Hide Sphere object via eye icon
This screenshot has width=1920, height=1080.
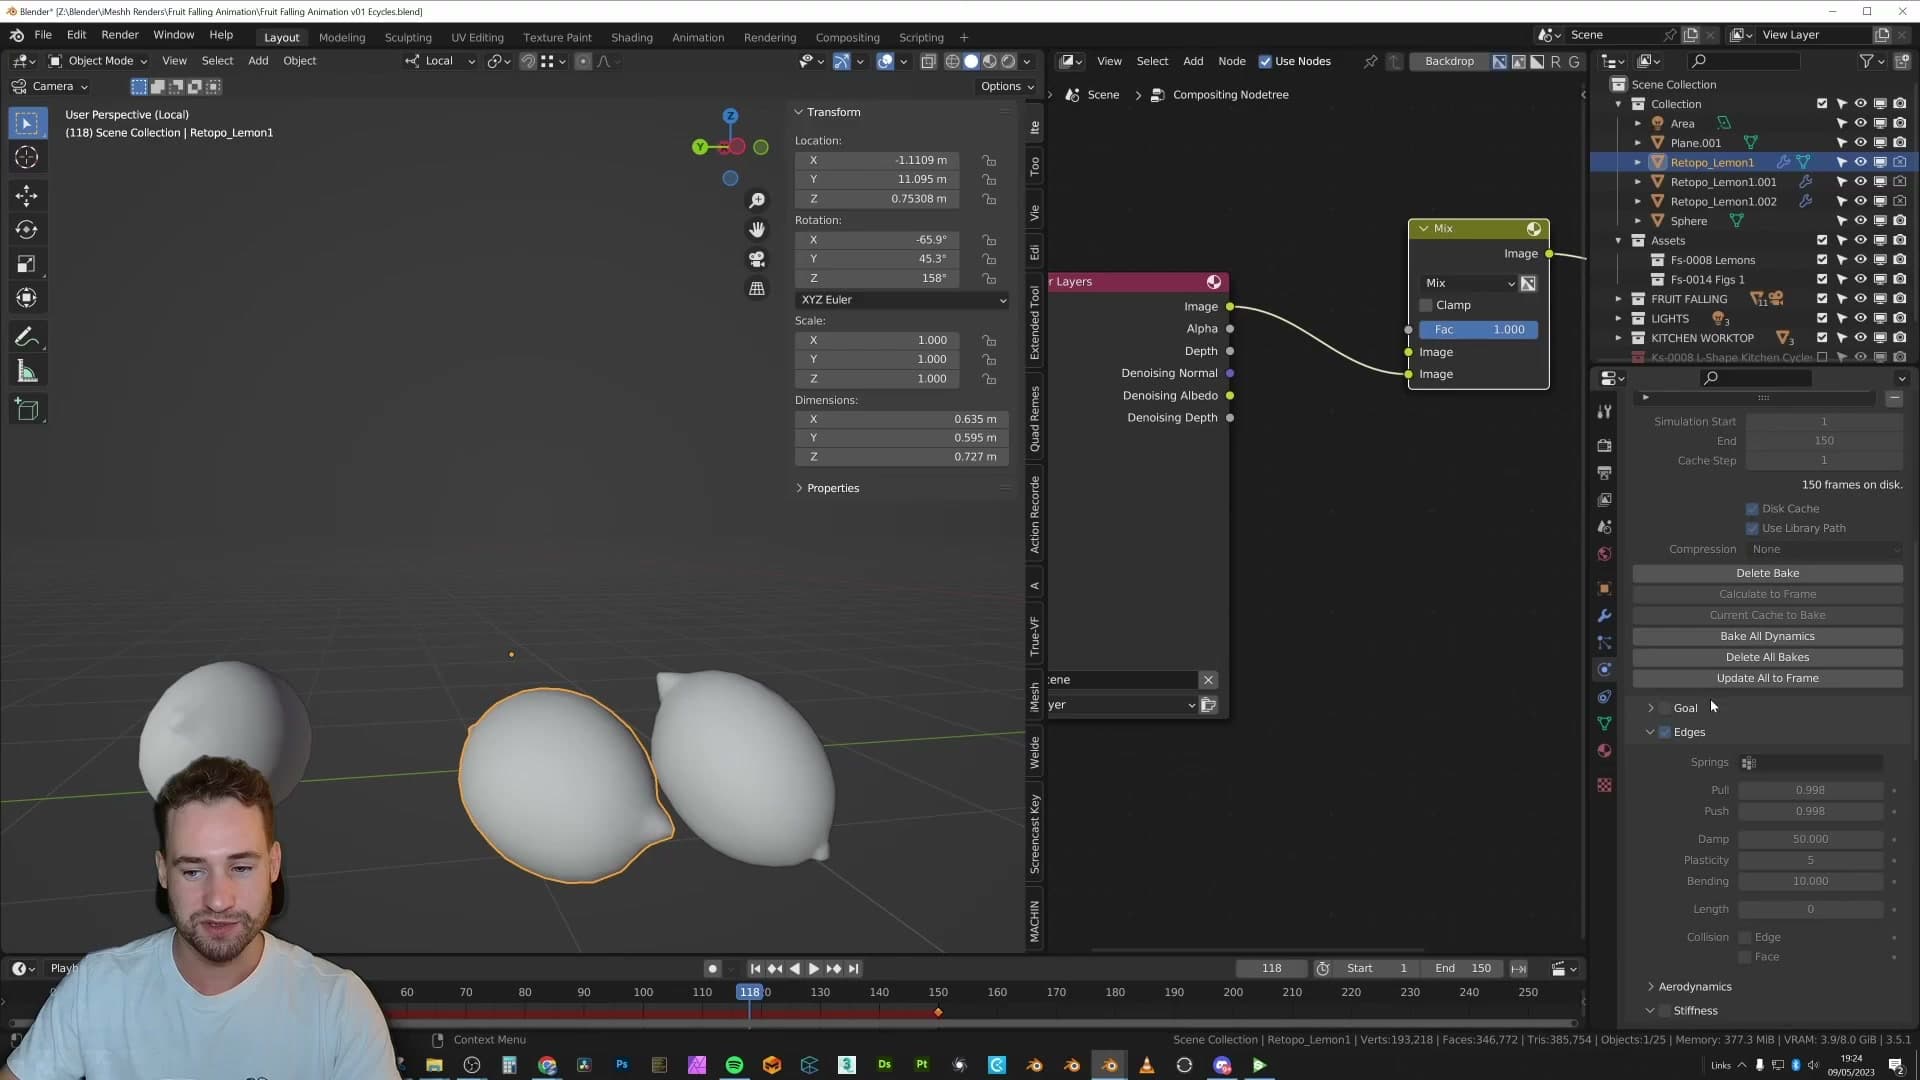tap(1860, 221)
